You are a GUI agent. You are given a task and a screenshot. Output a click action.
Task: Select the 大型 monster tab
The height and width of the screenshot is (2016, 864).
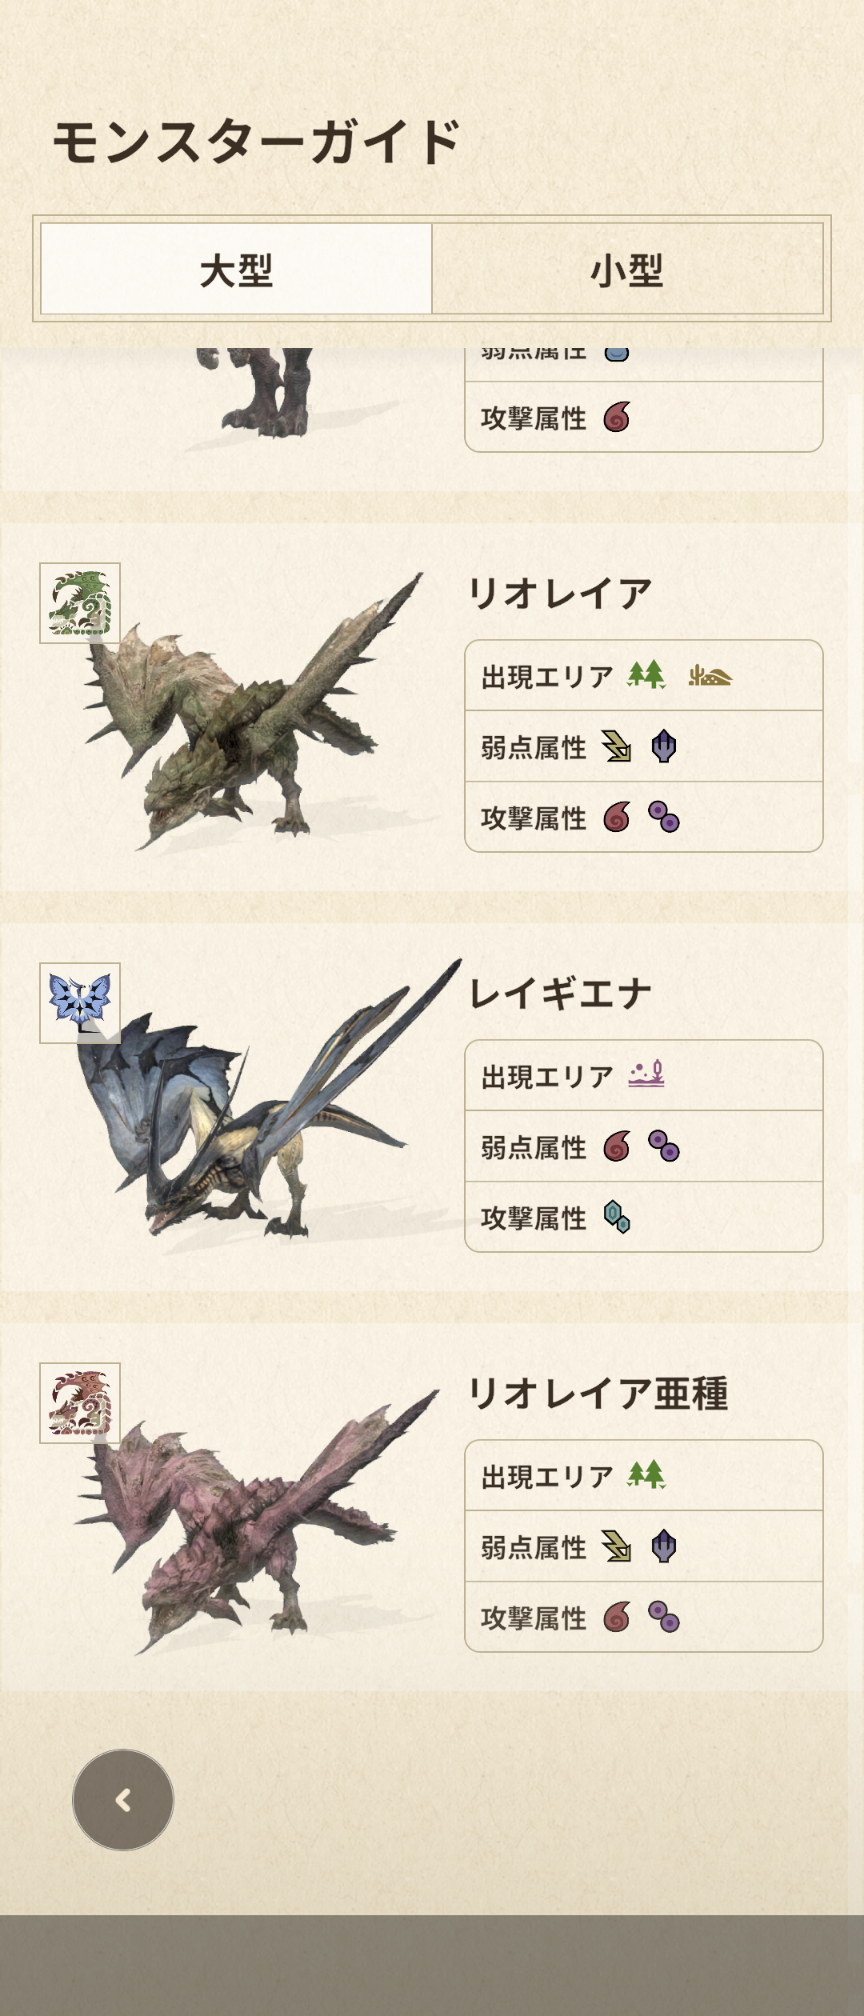(x=236, y=269)
